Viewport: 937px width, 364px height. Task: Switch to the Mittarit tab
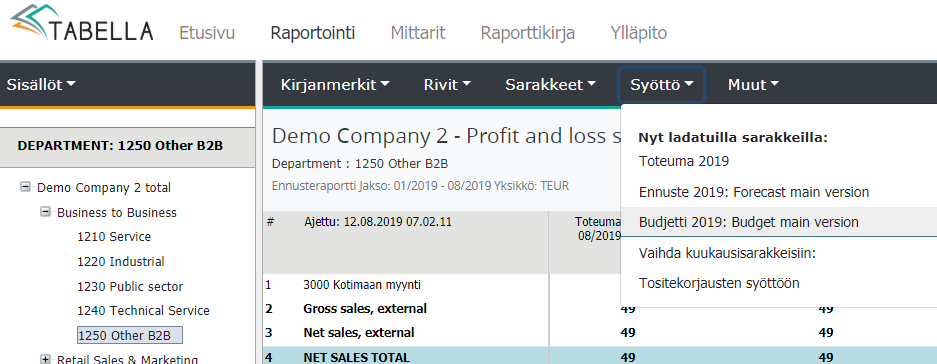[x=418, y=32]
